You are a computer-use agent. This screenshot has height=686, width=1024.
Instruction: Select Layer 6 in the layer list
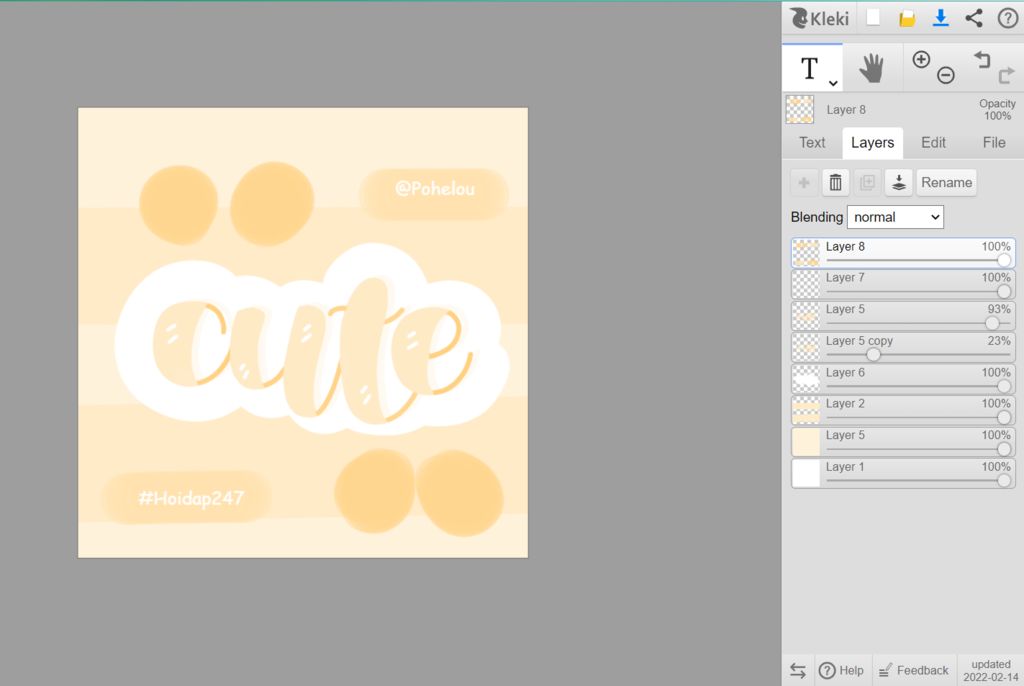point(903,379)
